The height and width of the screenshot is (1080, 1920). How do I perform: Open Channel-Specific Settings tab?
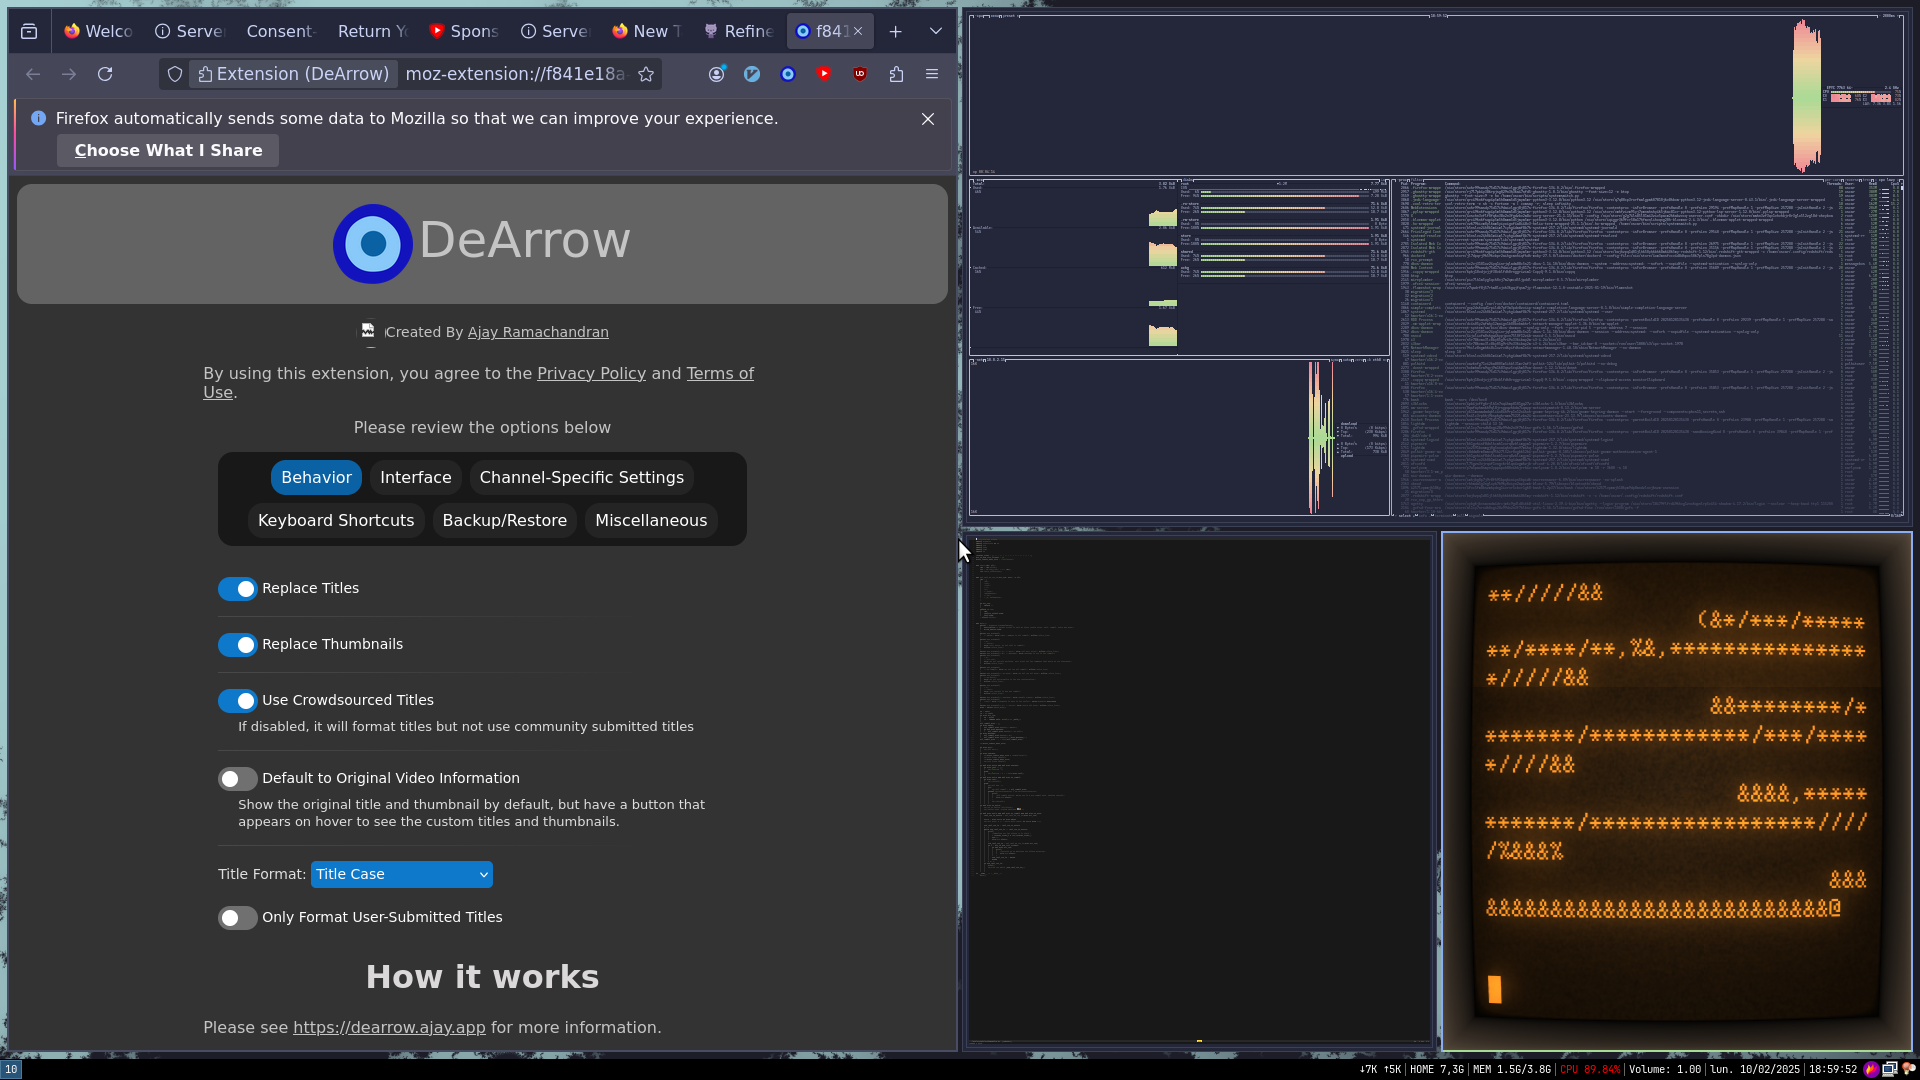582,478
